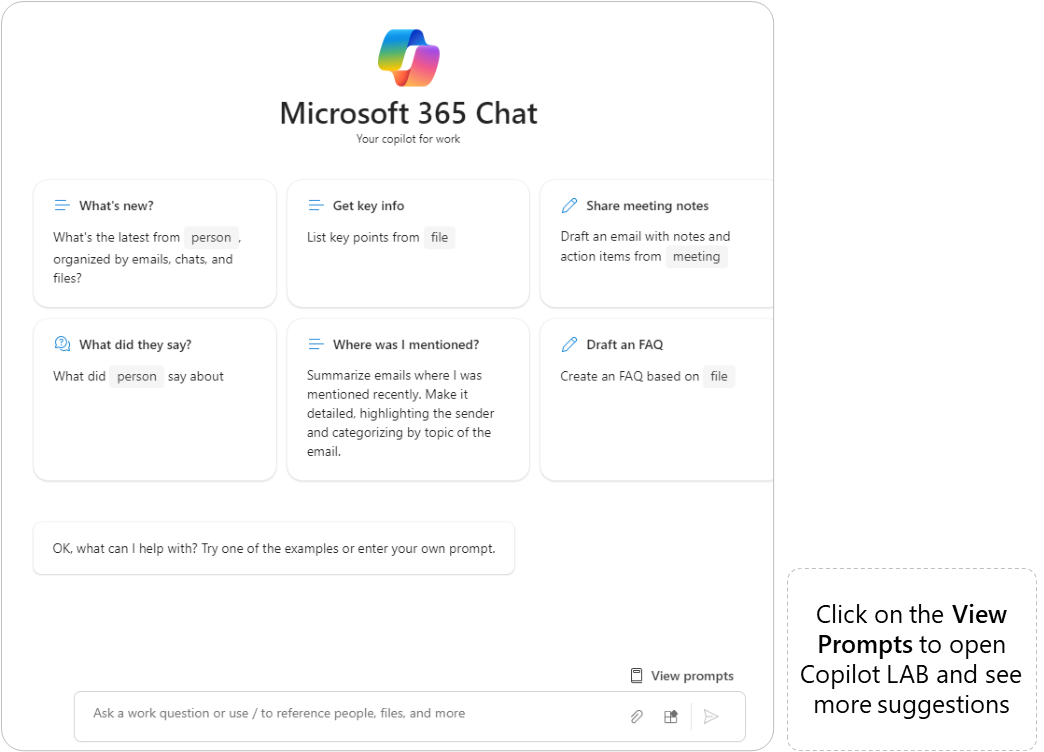Click the meeting placeholder chip
1044x752 pixels.
[x=696, y=257]
